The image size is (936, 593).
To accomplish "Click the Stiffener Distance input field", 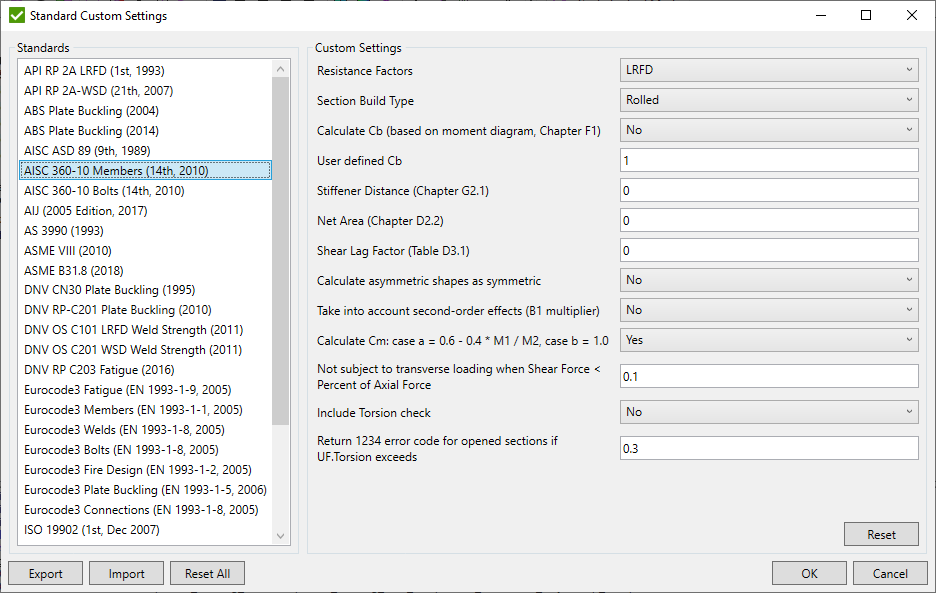I will point(770,190).
